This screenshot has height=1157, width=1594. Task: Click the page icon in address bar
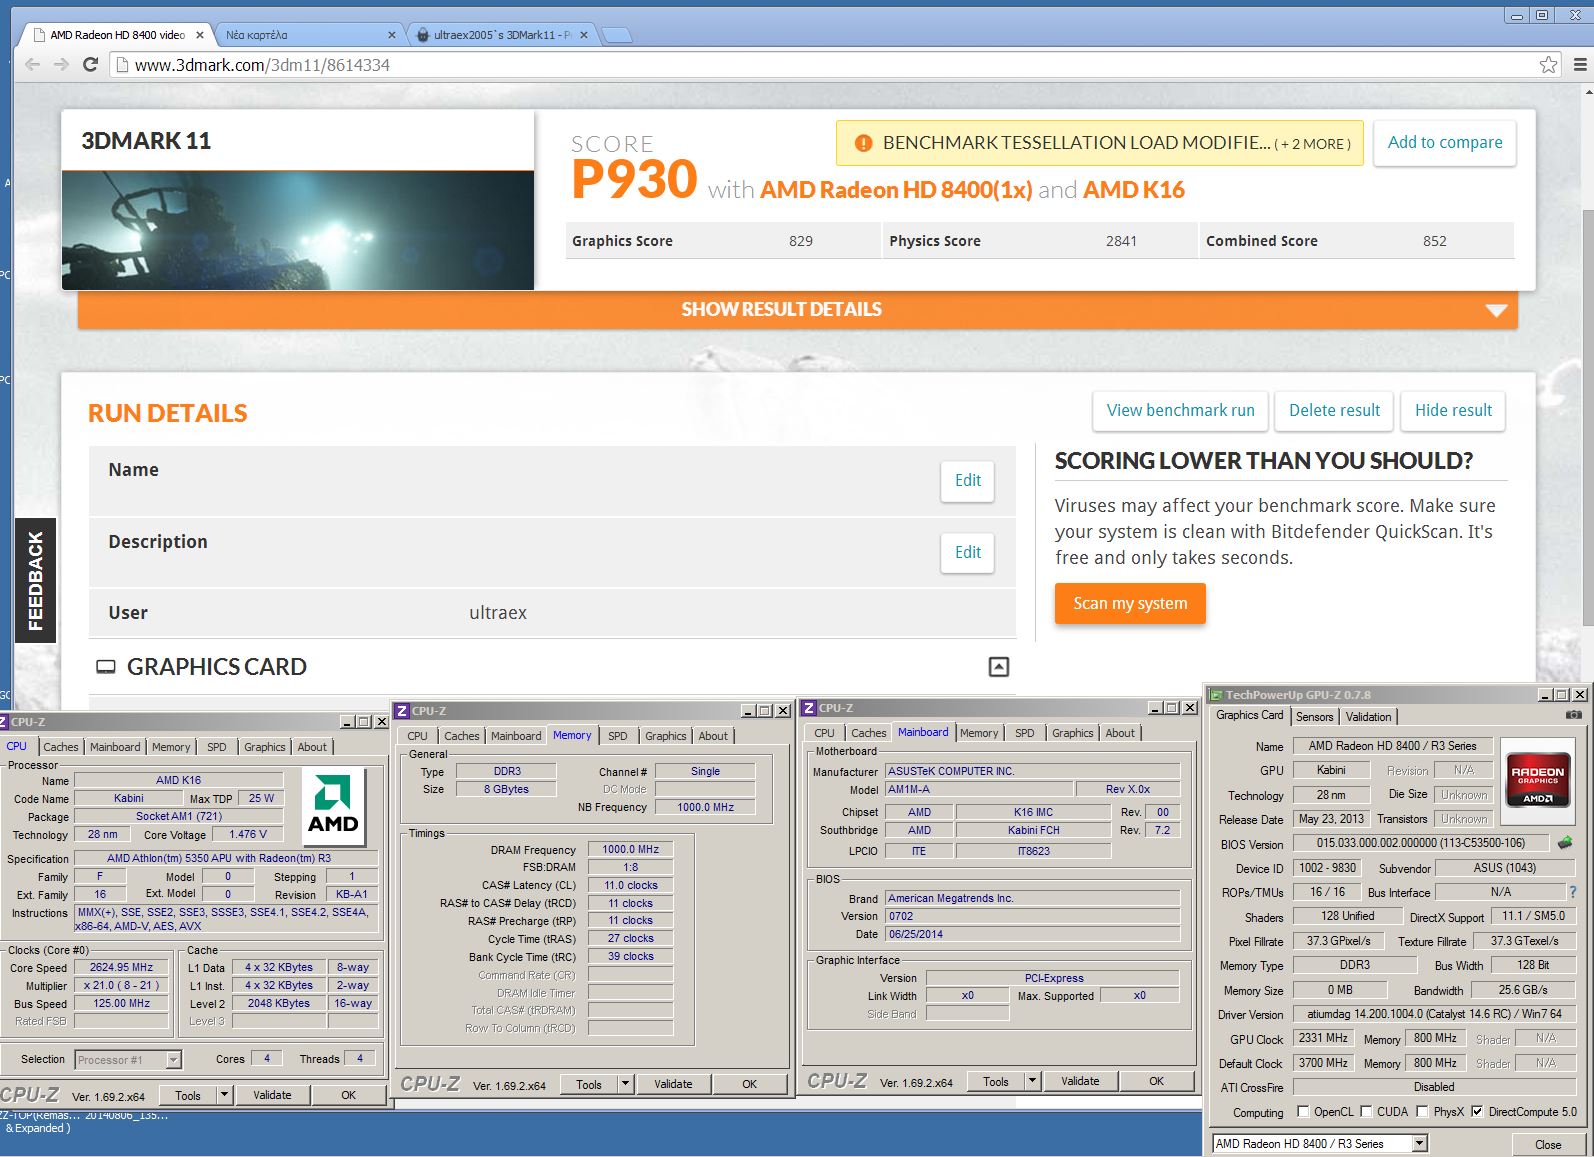coord(122,65)
